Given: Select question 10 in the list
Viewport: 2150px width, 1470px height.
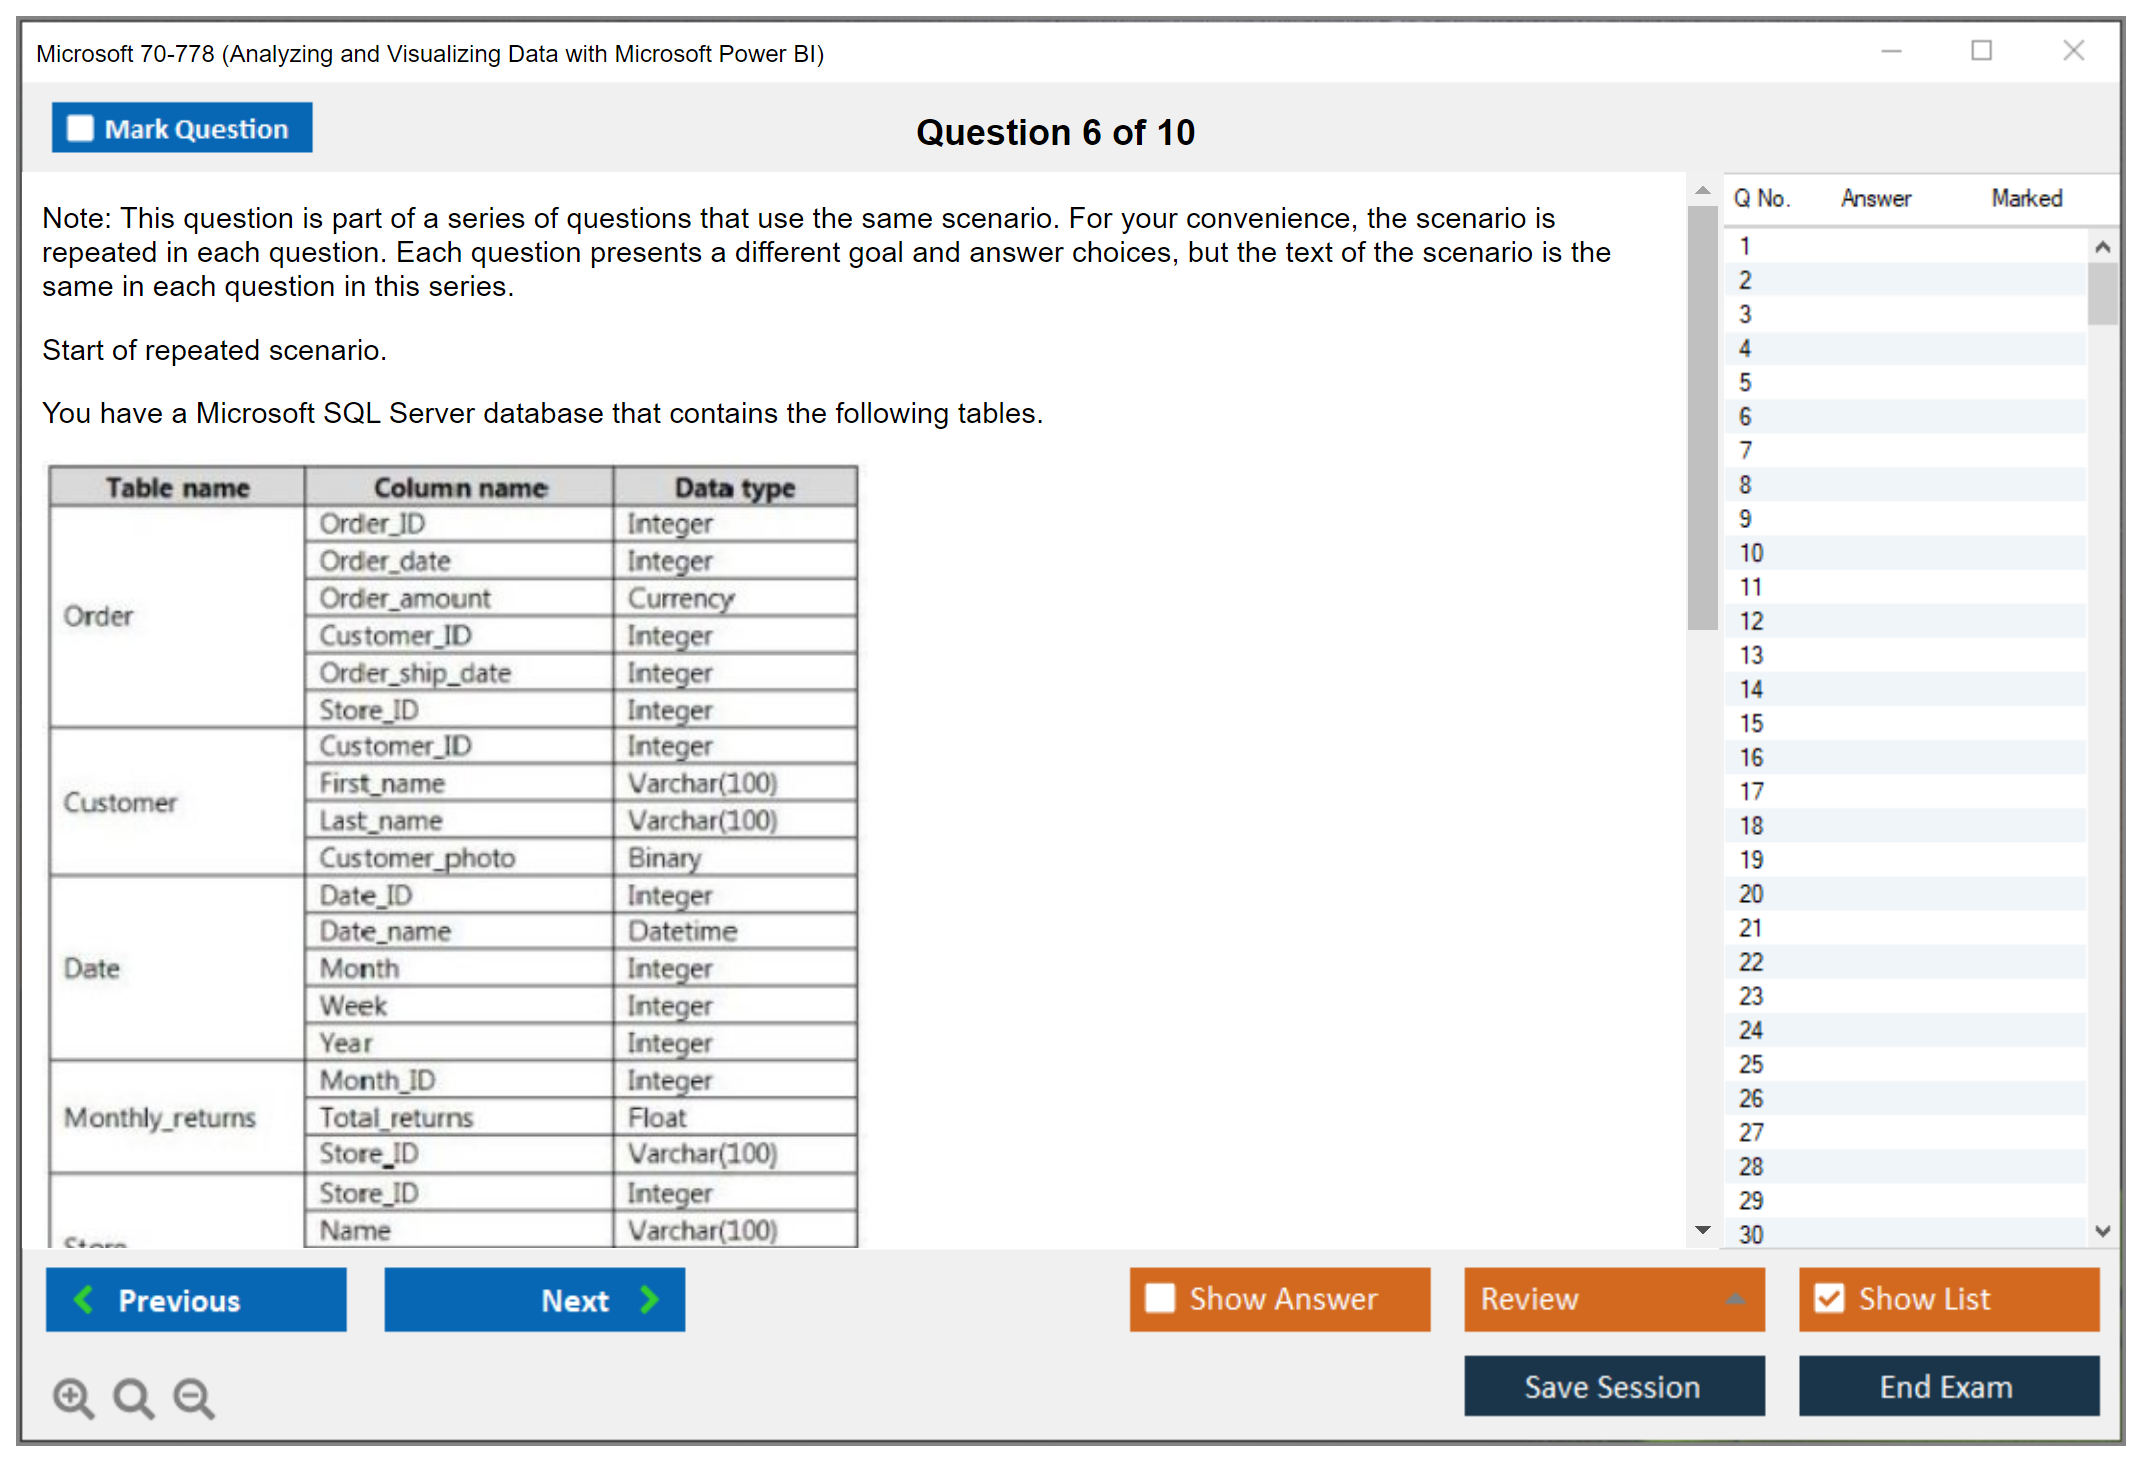Looking at the screenshot, I should pos(1751,553).
